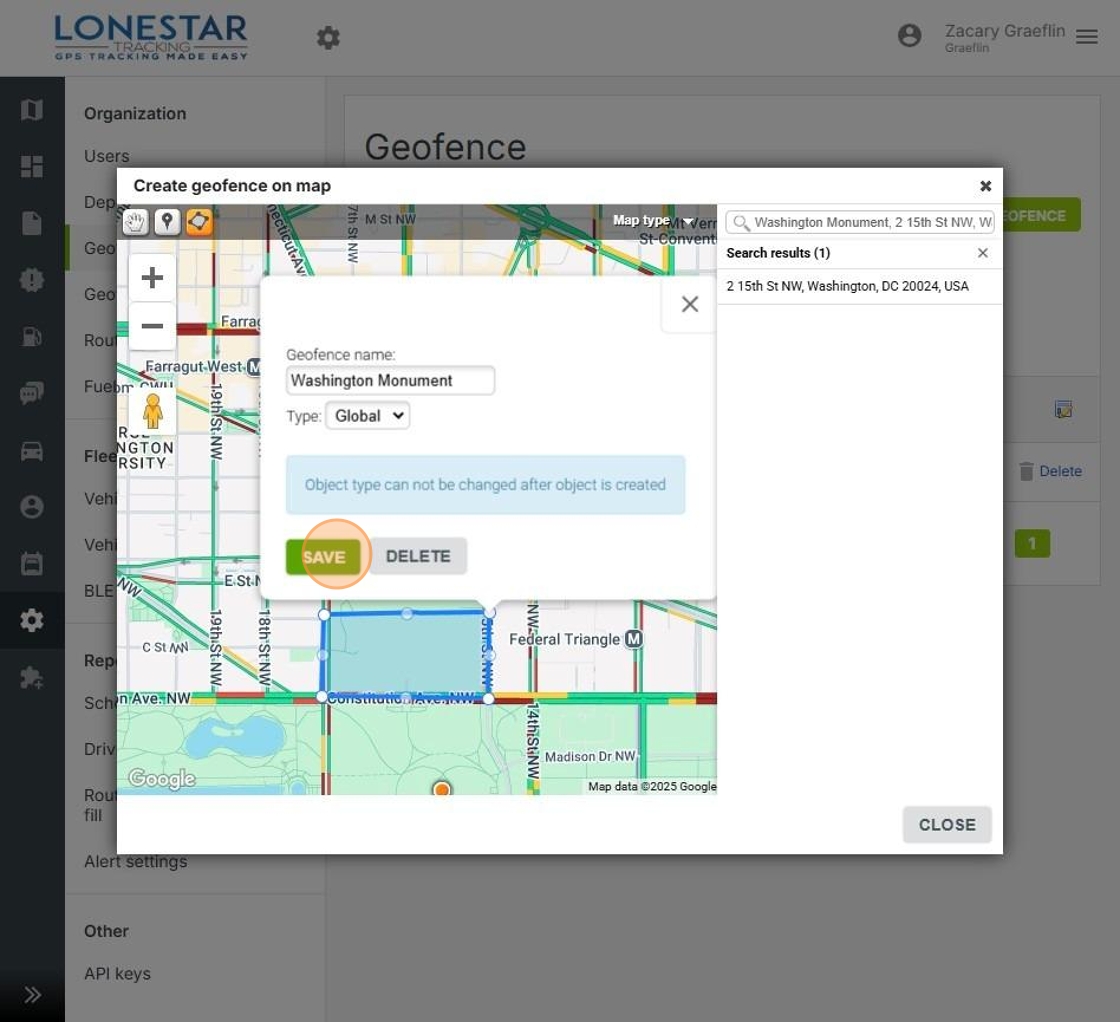Dismiss the Search results panel
Viewport: 1120px width, 1022px height.
point(983,253)
